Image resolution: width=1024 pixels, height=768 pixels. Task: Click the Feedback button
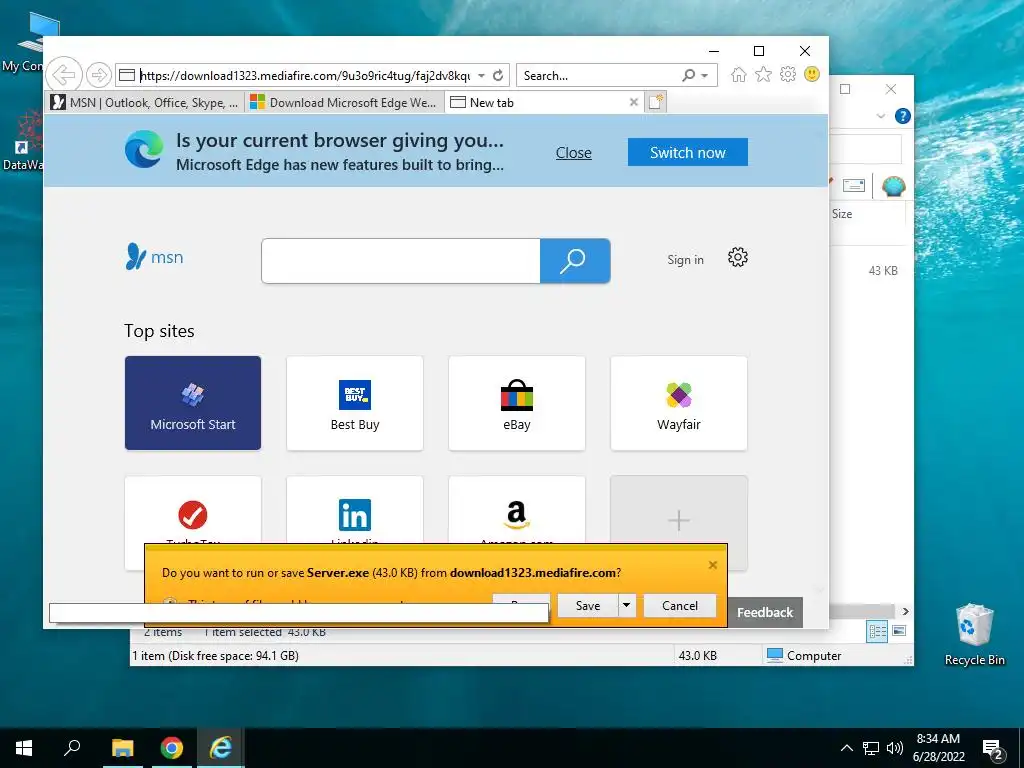(765, 613)
